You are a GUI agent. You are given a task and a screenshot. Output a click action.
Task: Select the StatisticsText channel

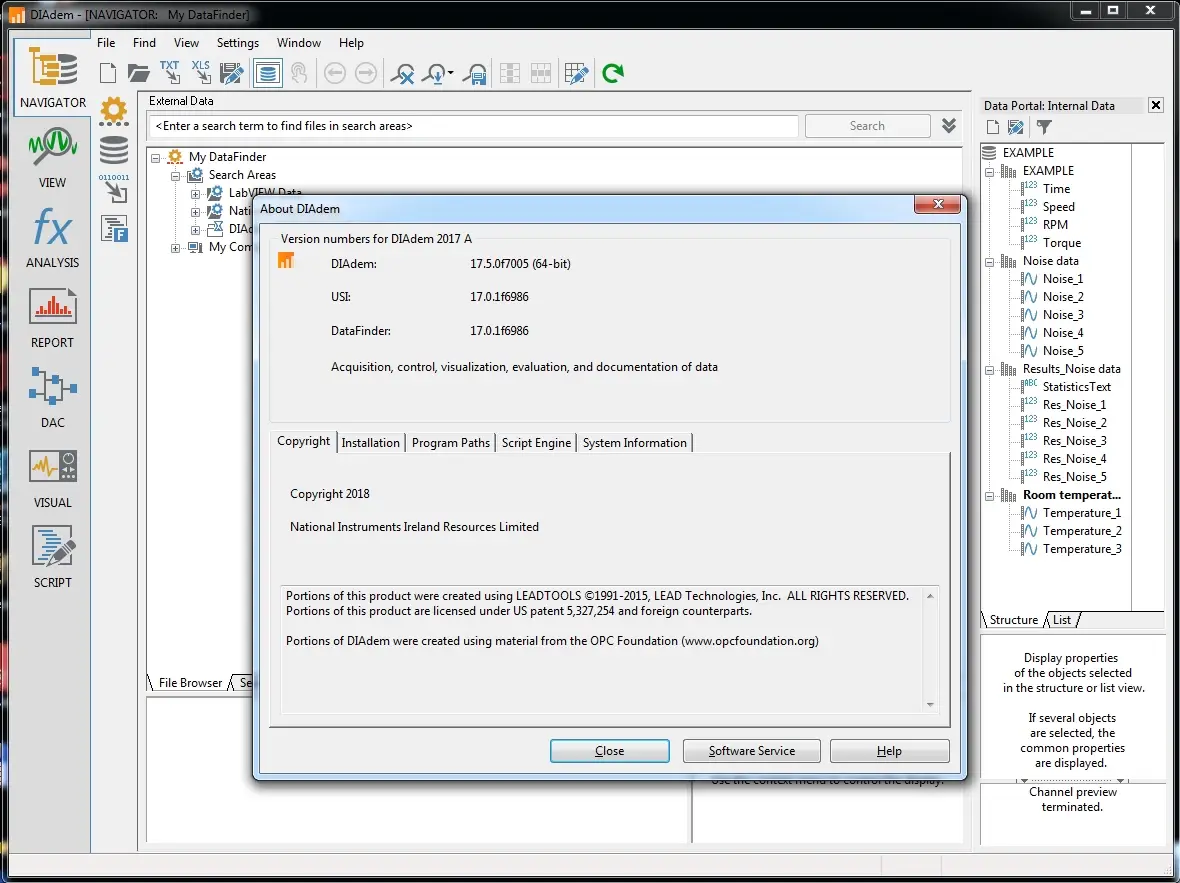pos(1076,386)
